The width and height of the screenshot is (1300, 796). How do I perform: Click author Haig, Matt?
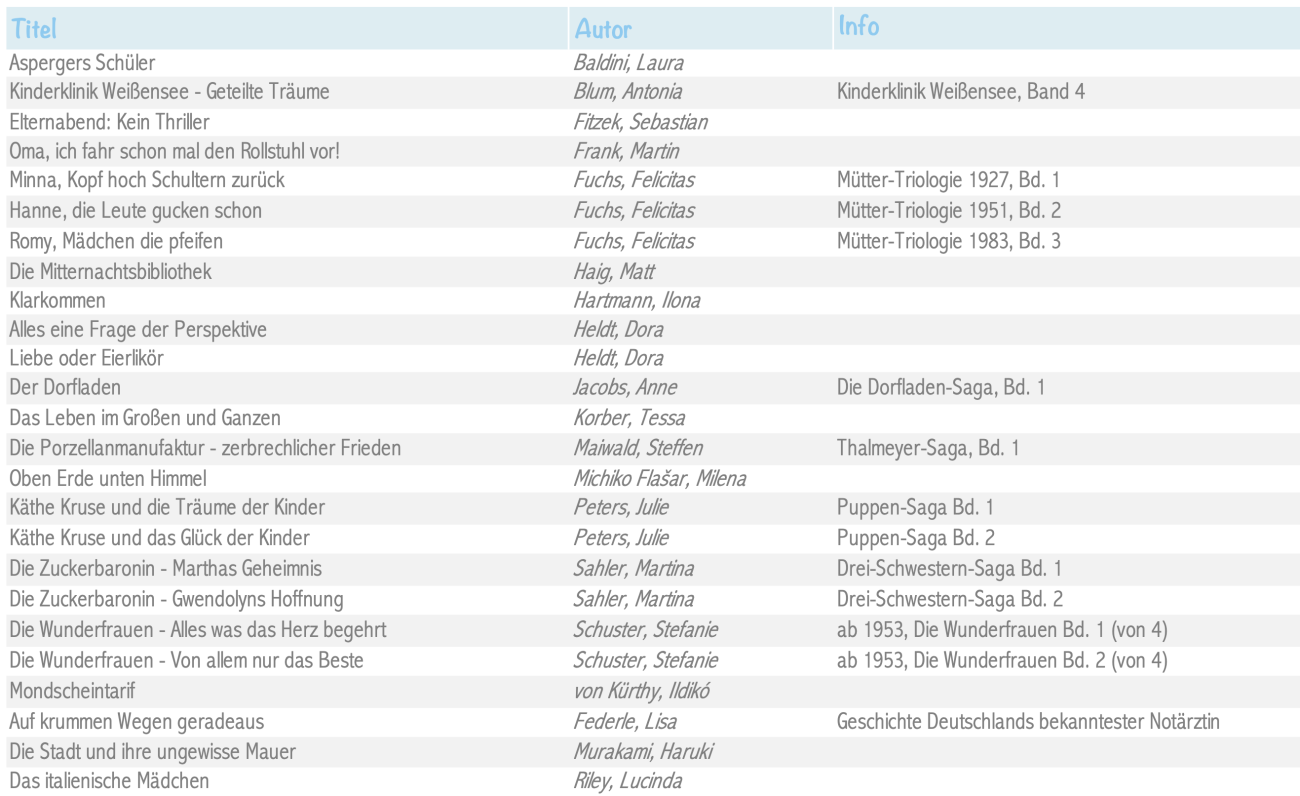click(x=614, y=272)
